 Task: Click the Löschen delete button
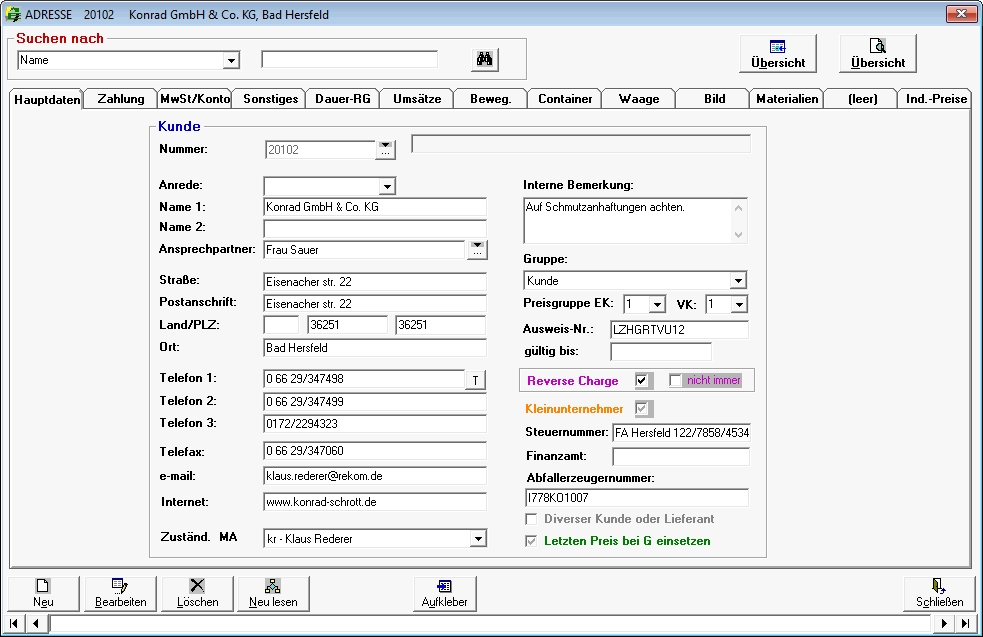pyautogui.click(x=197, y=593)
